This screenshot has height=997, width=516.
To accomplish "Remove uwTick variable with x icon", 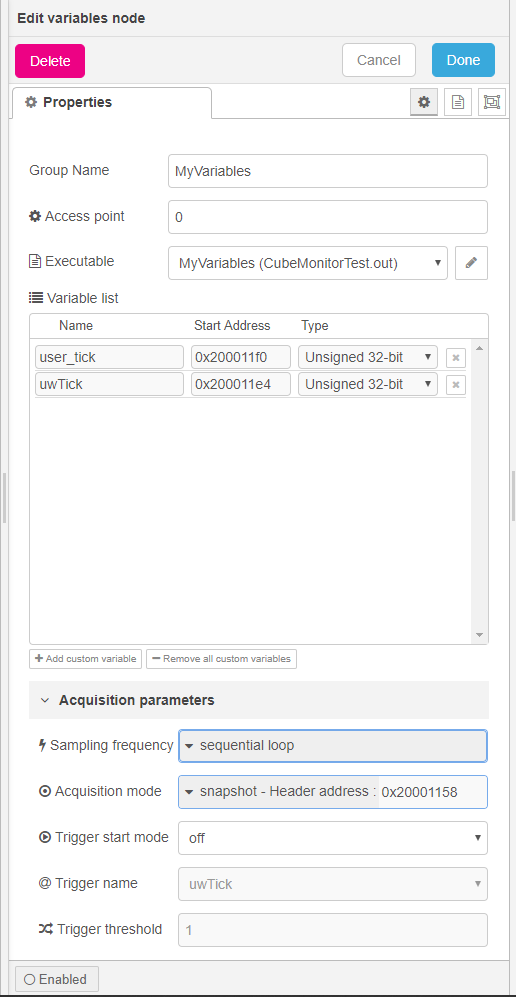I will click(x=456, y=384).
